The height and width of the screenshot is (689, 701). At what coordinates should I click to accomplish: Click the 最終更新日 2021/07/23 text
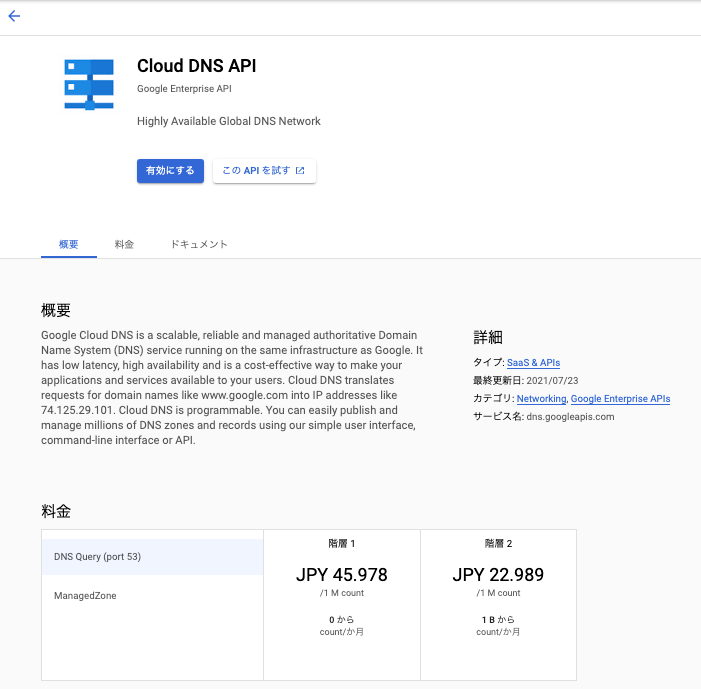[526, 380]
